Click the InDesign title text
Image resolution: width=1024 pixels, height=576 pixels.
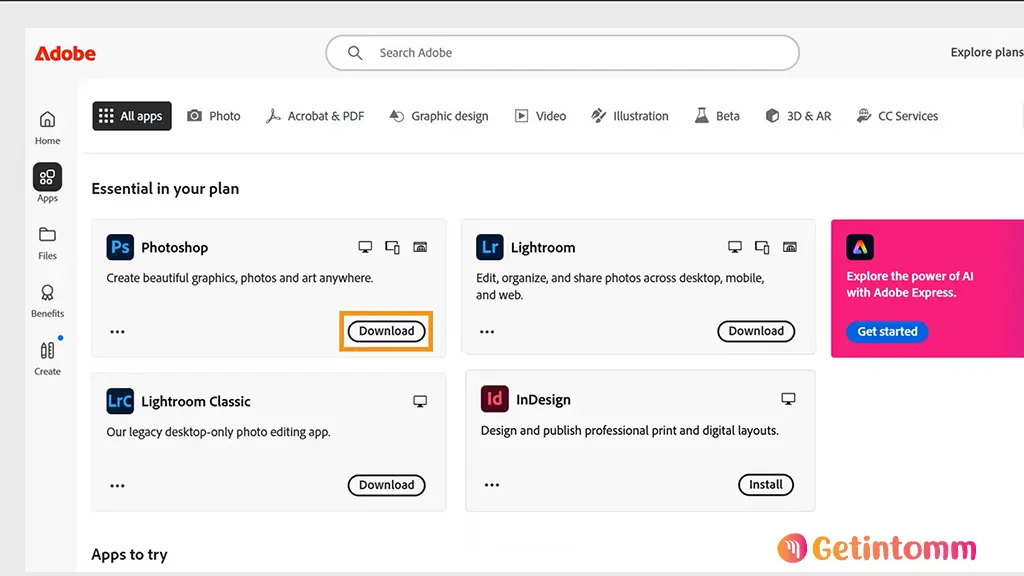543,400
